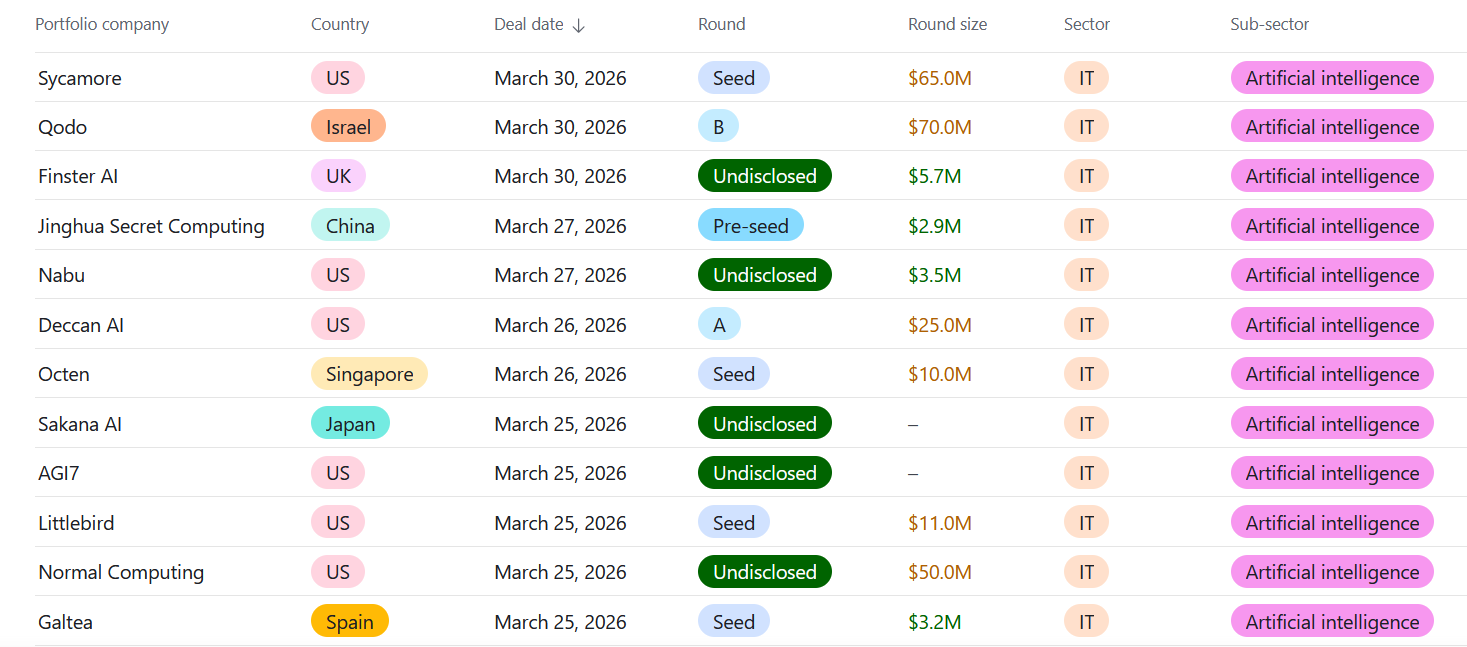Click the UK country tag
1467x647 pixels.
point(338,176)
